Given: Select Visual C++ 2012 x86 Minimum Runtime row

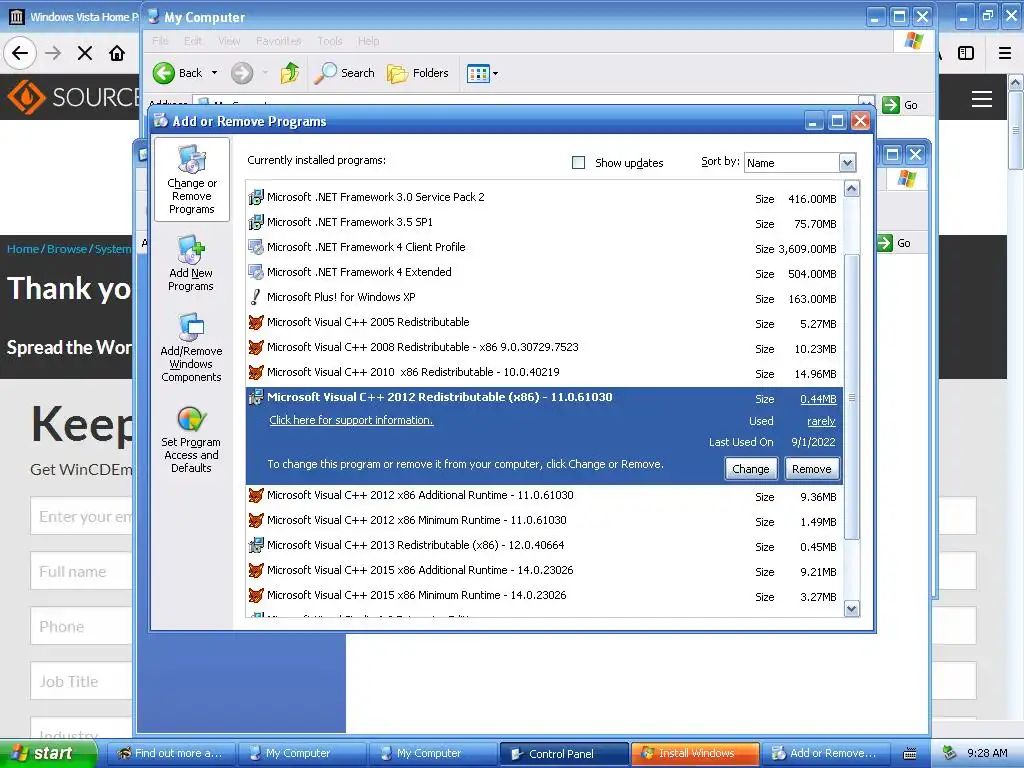Looking at the screenshot, I should pos(544,520).
